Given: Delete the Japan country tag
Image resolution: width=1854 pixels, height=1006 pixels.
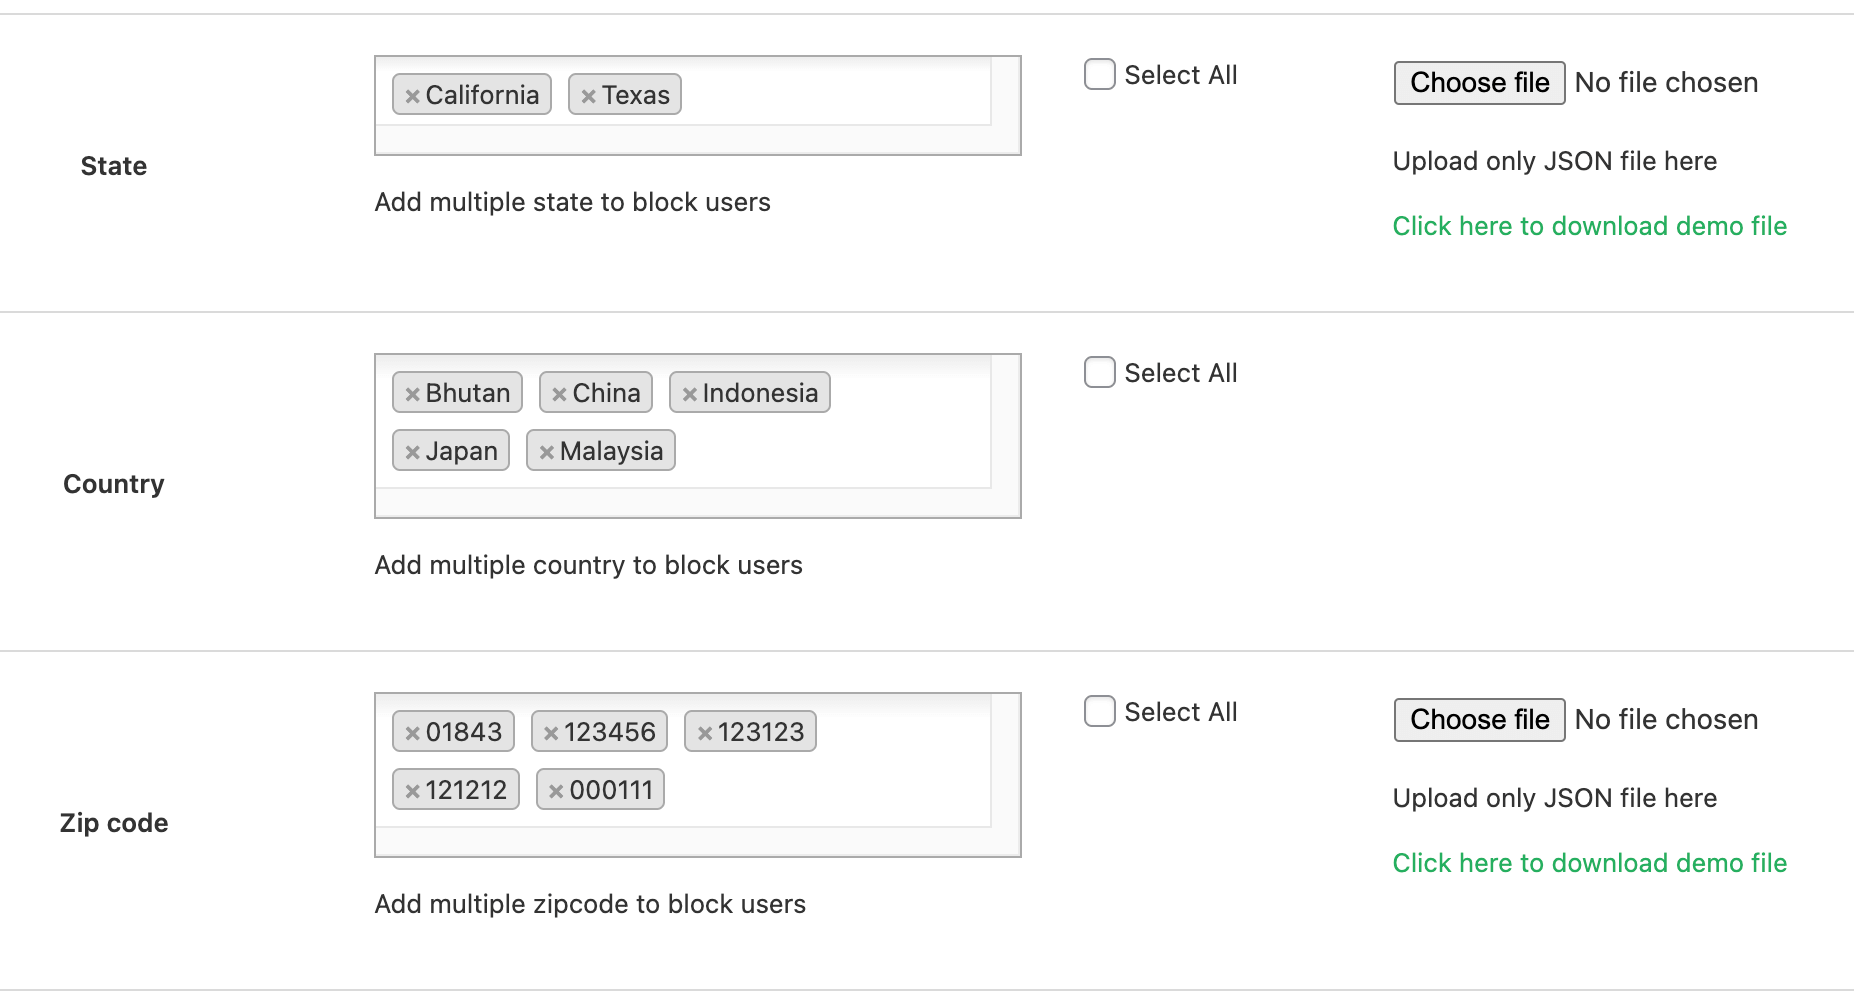Looking at the screenshot, I should tap(412, 452).
